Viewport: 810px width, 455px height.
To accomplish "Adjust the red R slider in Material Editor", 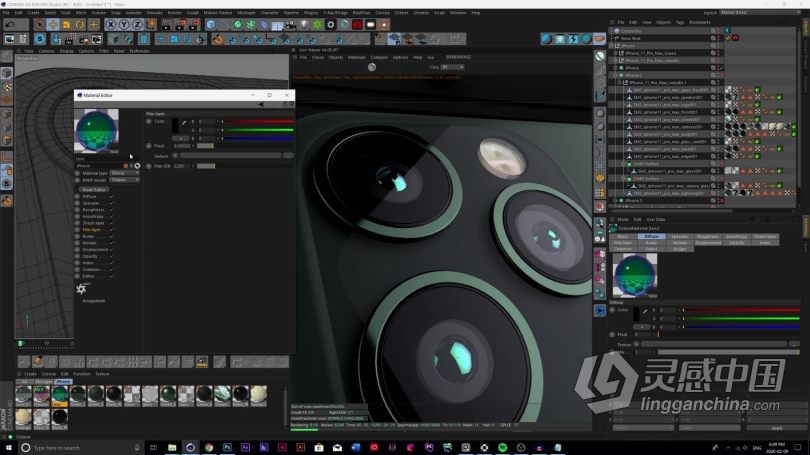I will (257, 122).
